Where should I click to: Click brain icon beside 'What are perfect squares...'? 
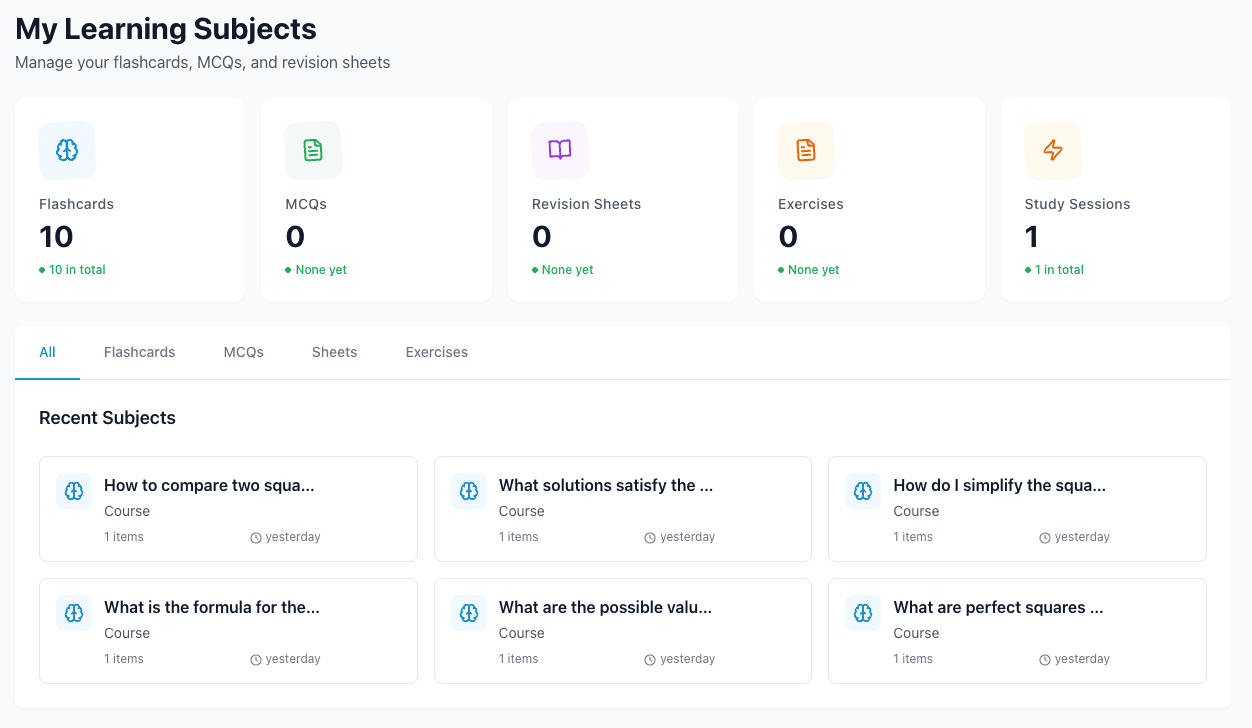point(863,613)
